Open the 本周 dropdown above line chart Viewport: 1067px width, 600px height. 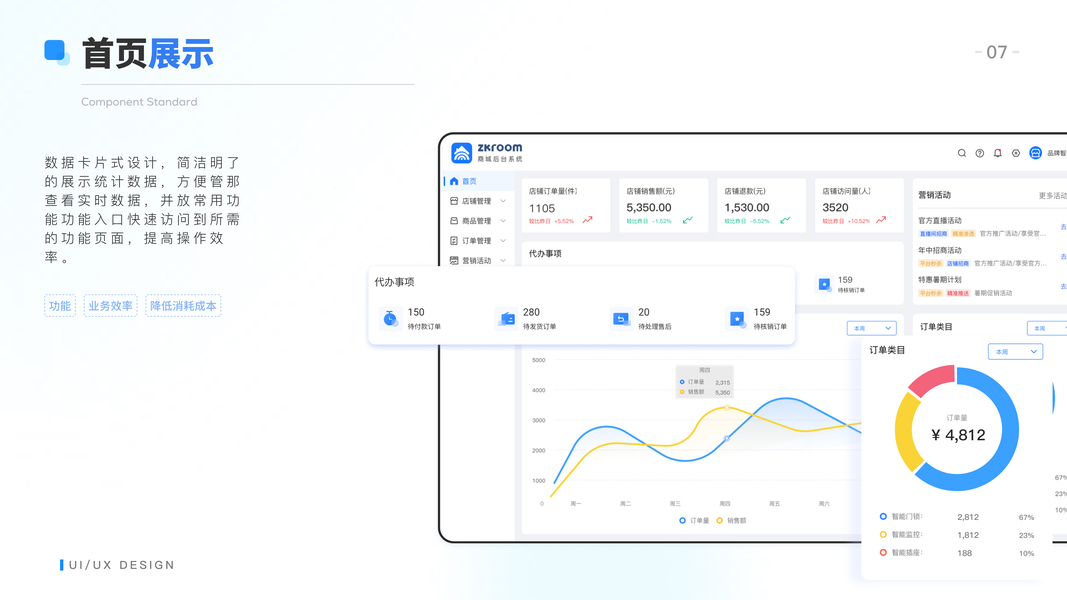872,328
